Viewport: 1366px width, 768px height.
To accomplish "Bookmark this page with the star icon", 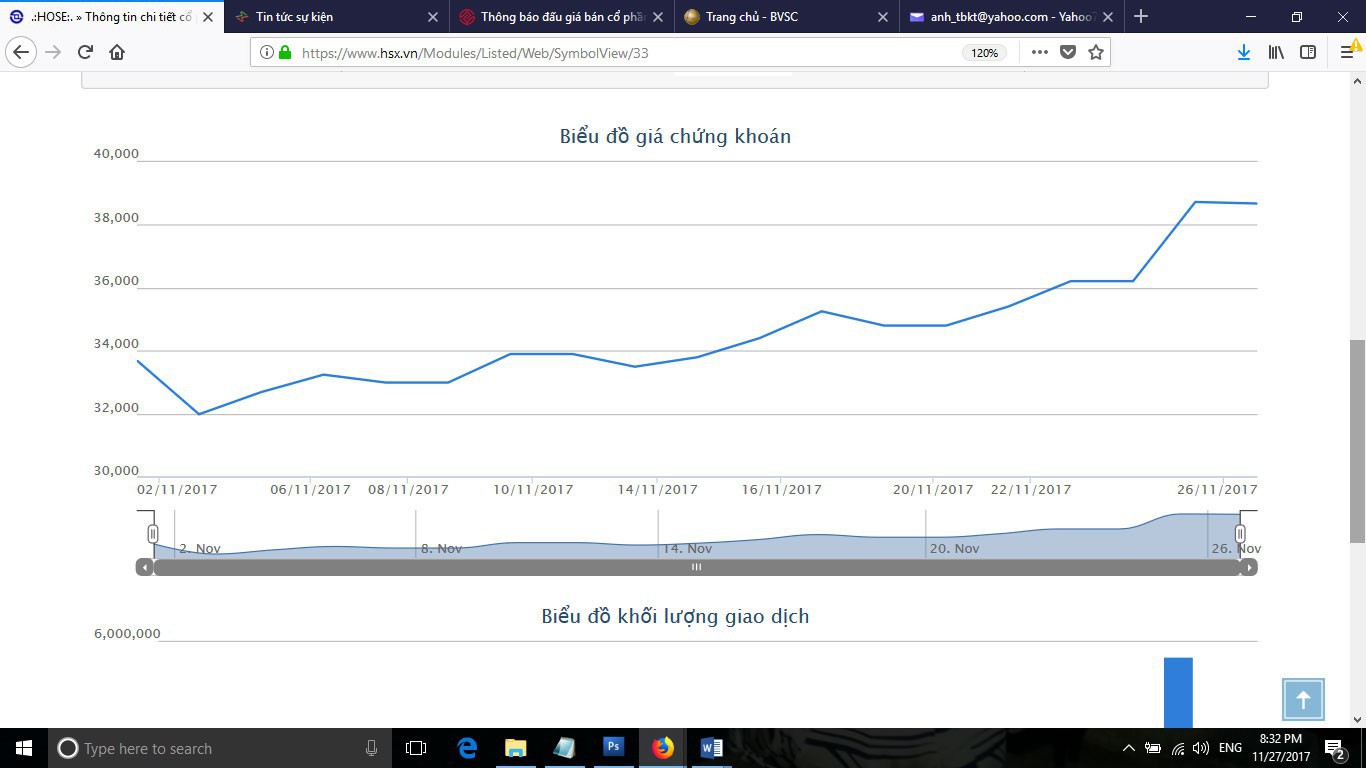I will point(1096,53).
